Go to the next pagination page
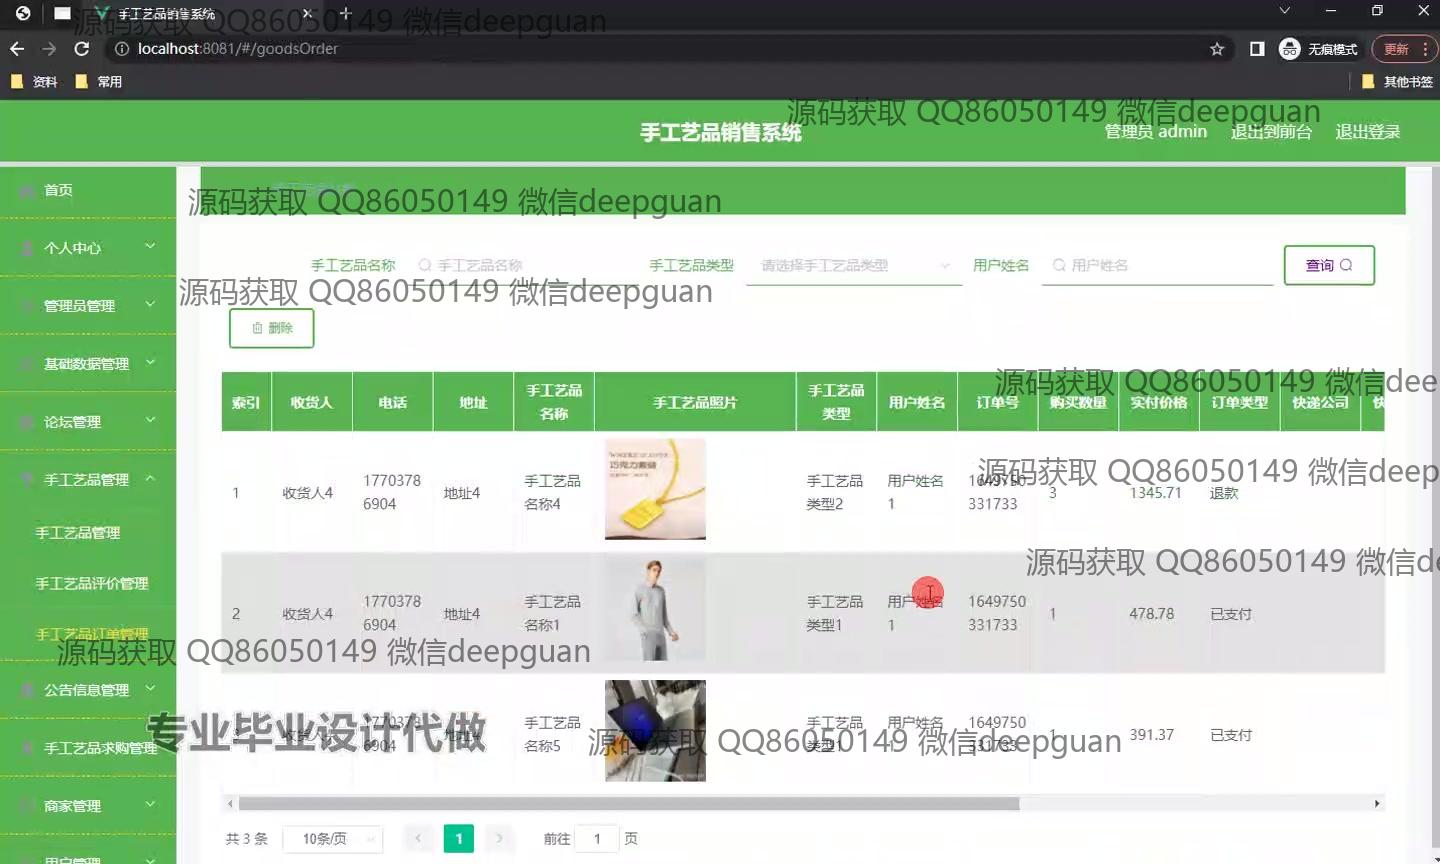The height and width of the screenshot is (864, 1440). click(x=499, y=839)
